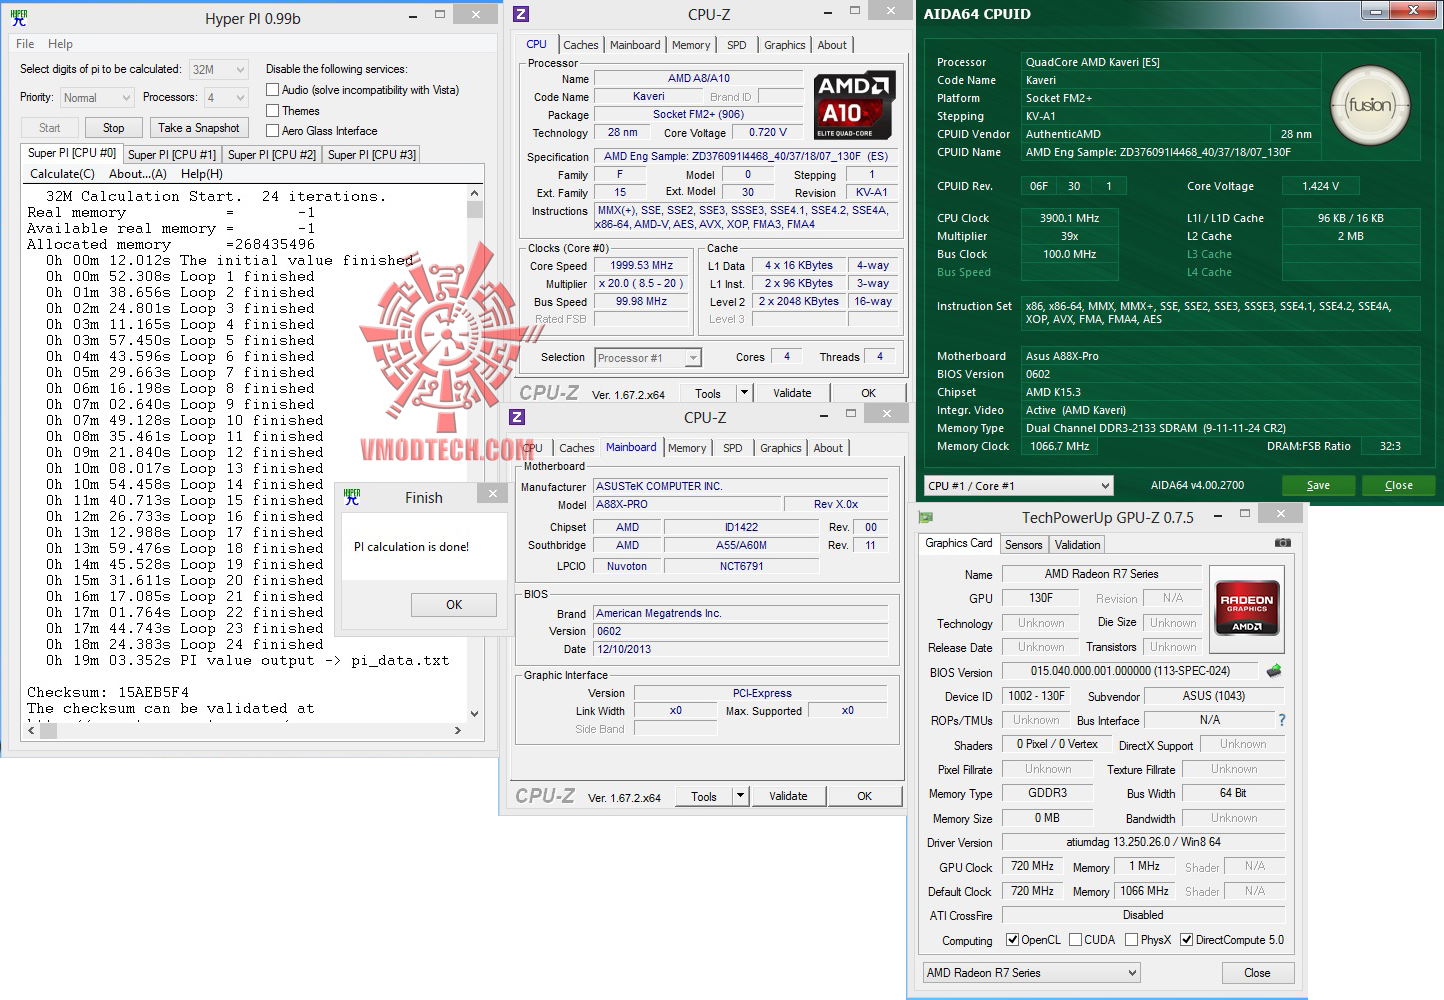Click Tools button in CPU-Z Mainboard window
The image size is (1444, 1000).
tap(703, 796)
